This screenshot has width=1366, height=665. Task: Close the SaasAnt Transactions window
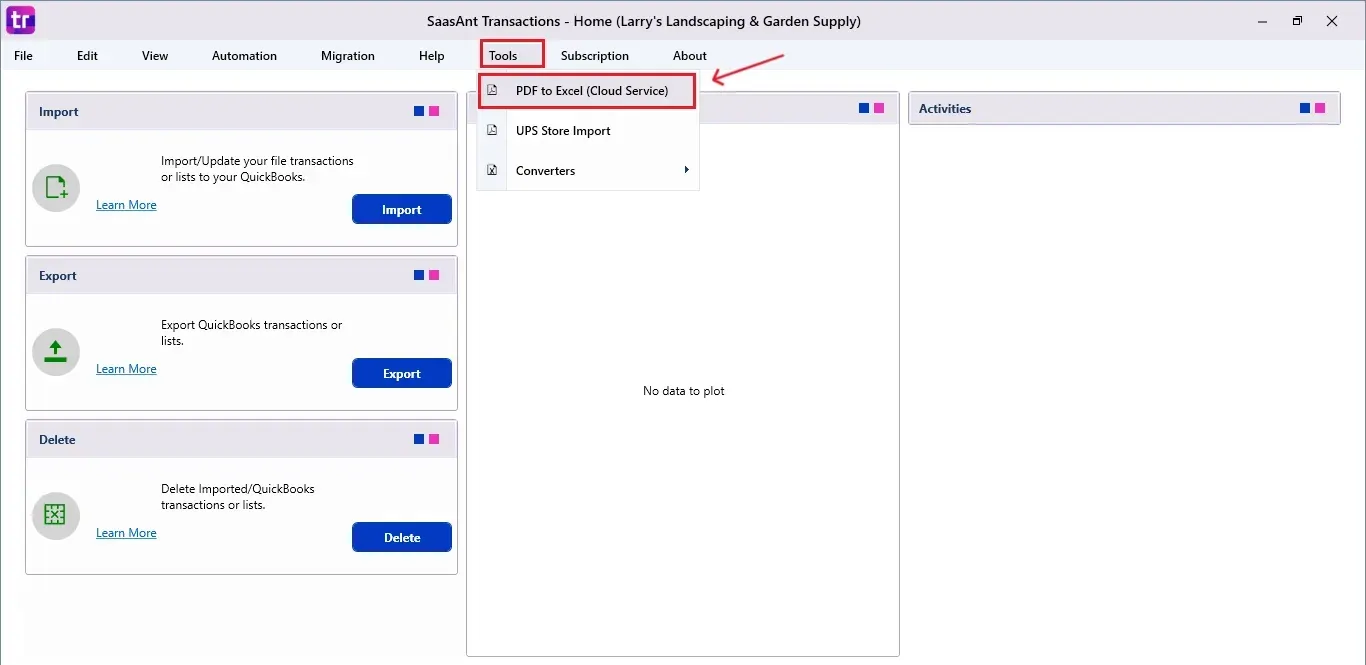[x=1332, y=20]
